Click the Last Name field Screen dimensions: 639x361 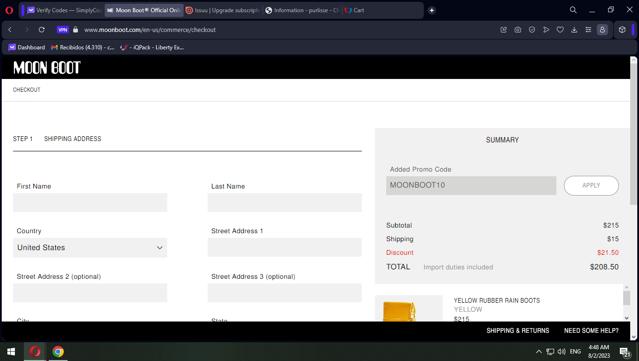pyautogui.click(x=284, y=203)
